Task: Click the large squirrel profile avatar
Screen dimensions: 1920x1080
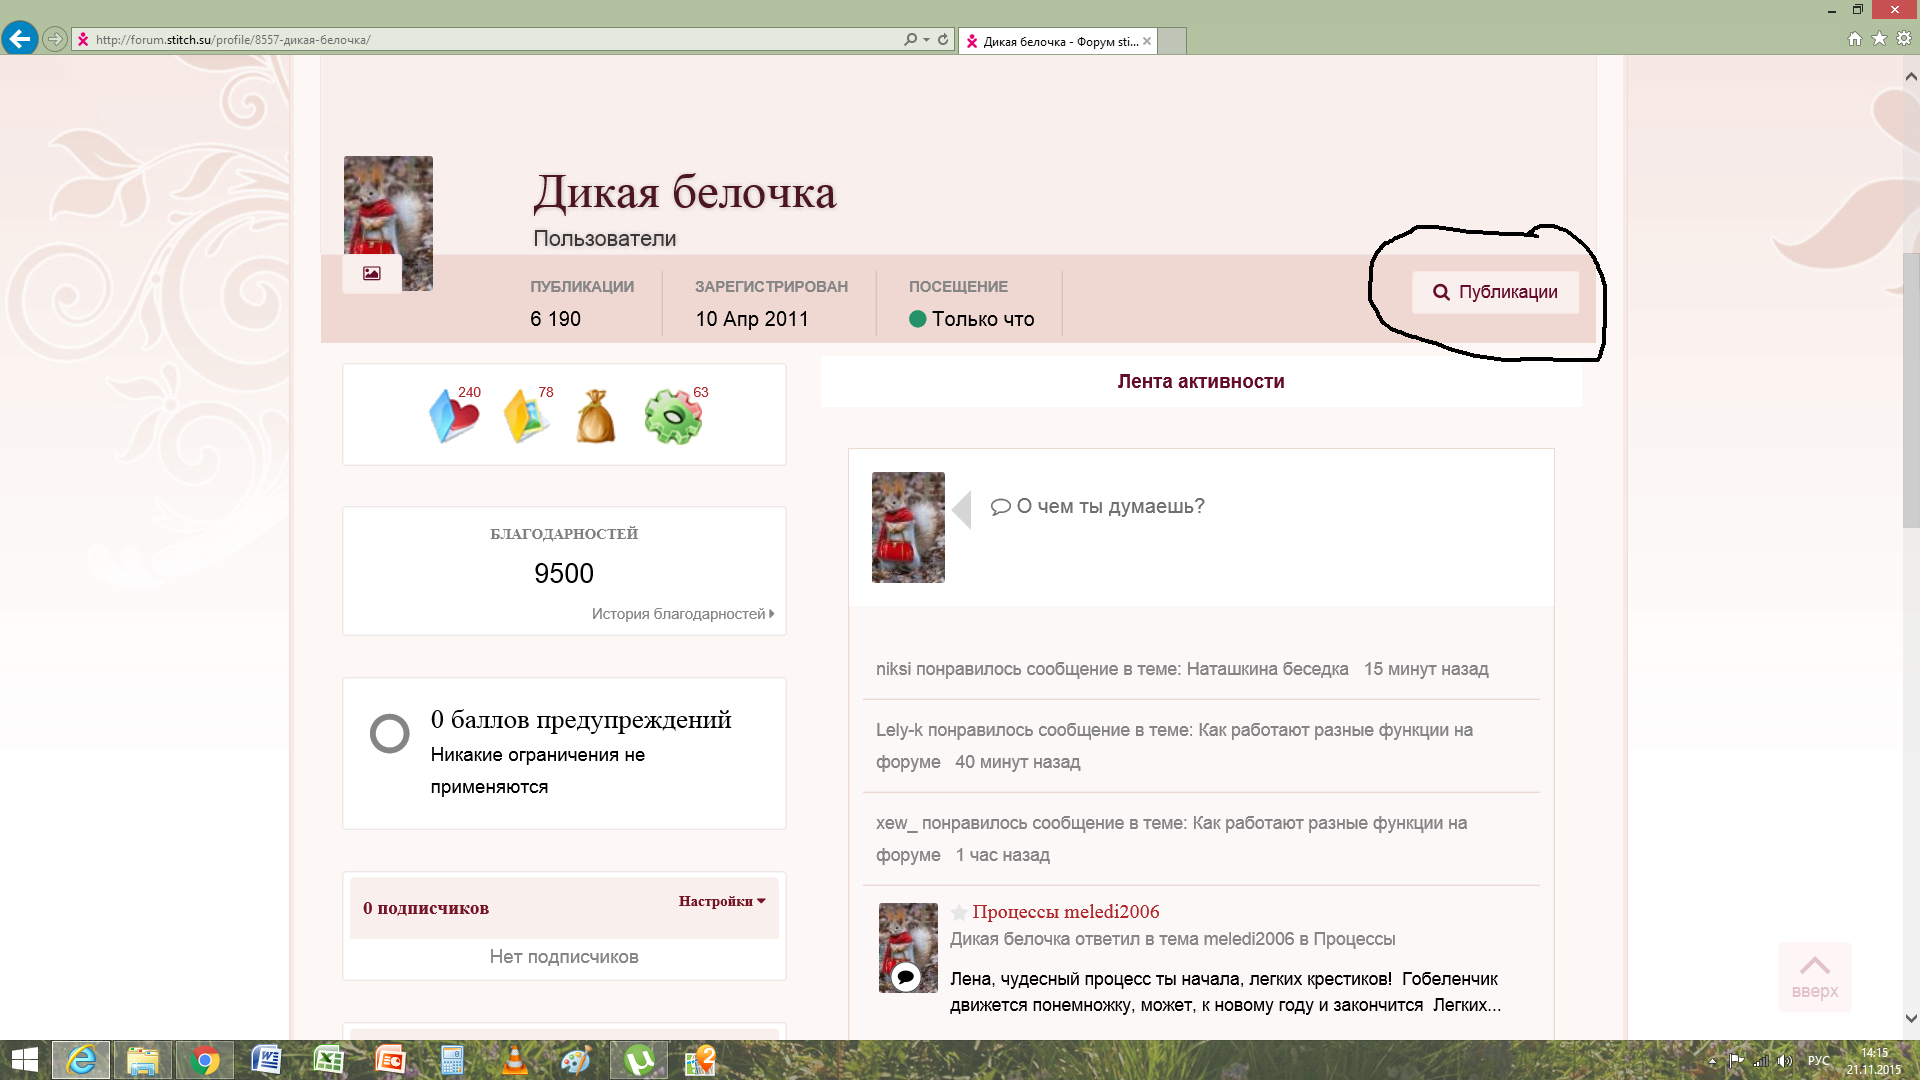Action: click(x=388, y=205)
